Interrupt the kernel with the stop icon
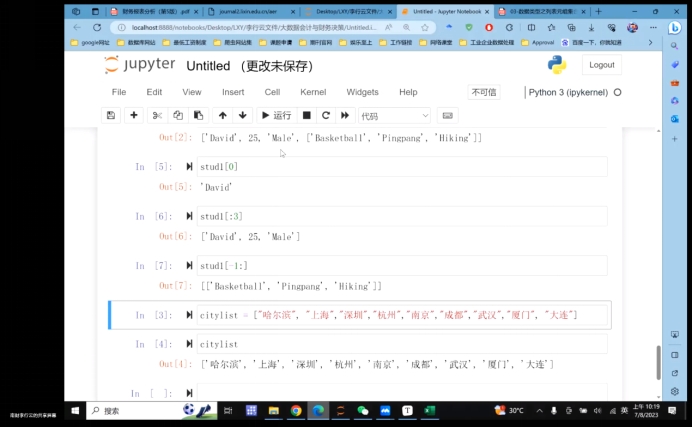The image size is (693, 427). 307,116
